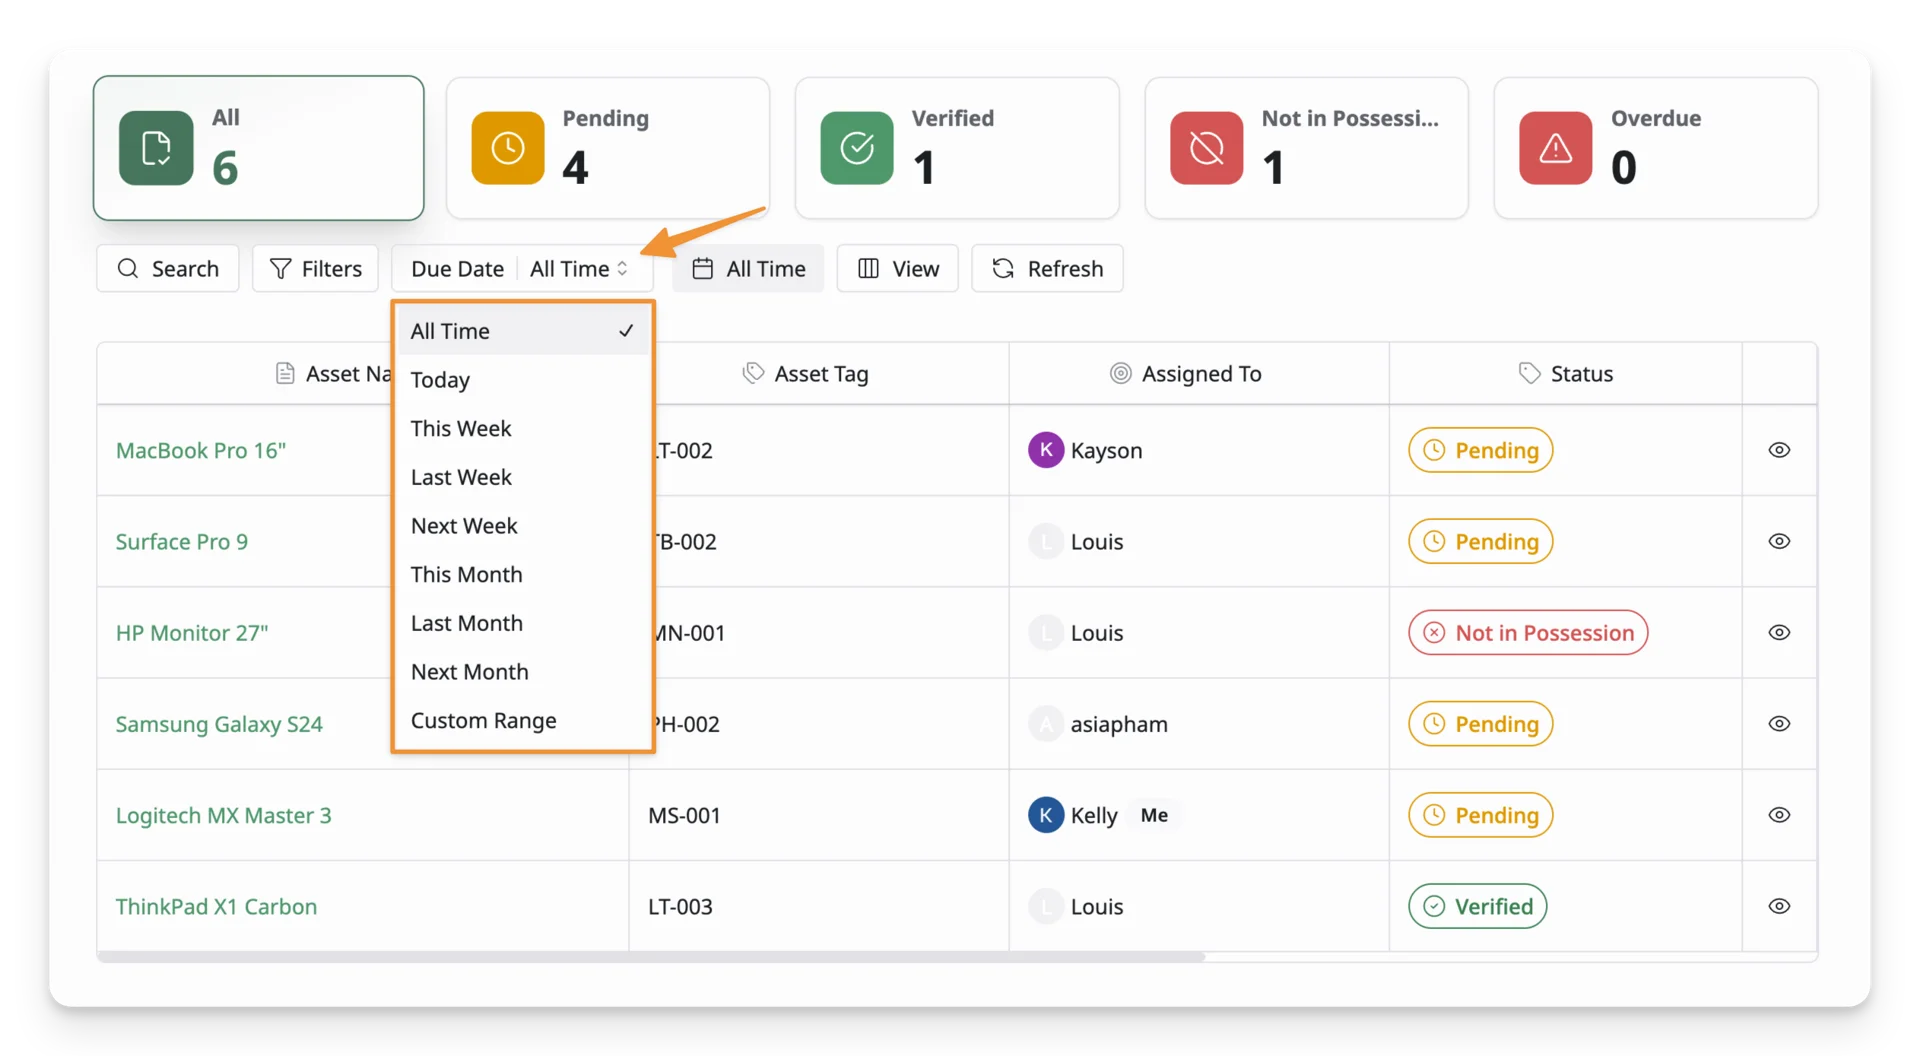Viewport: 1920px width, 1056px height.
Task: Open Logitech MX Master 3 asset link
Action: [x=223, y=815]
